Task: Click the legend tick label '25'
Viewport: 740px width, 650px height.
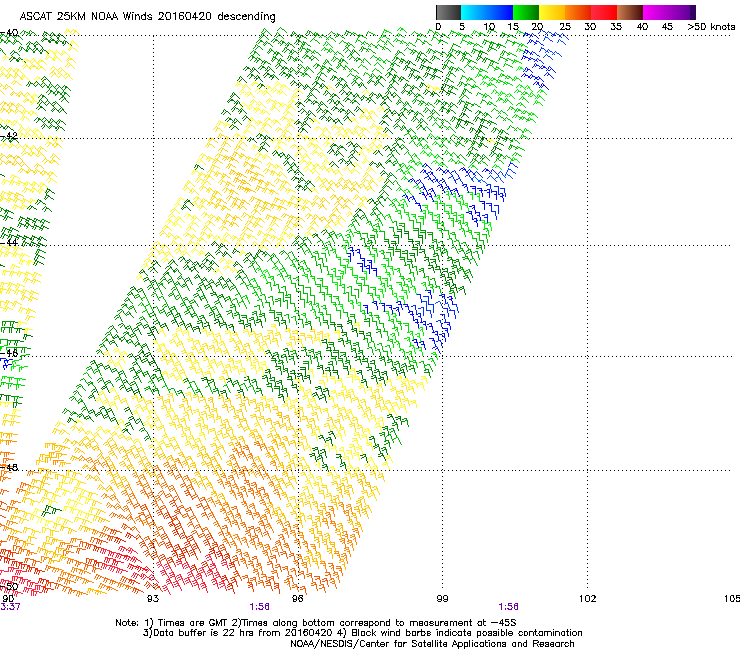Action: pos(565,27)
